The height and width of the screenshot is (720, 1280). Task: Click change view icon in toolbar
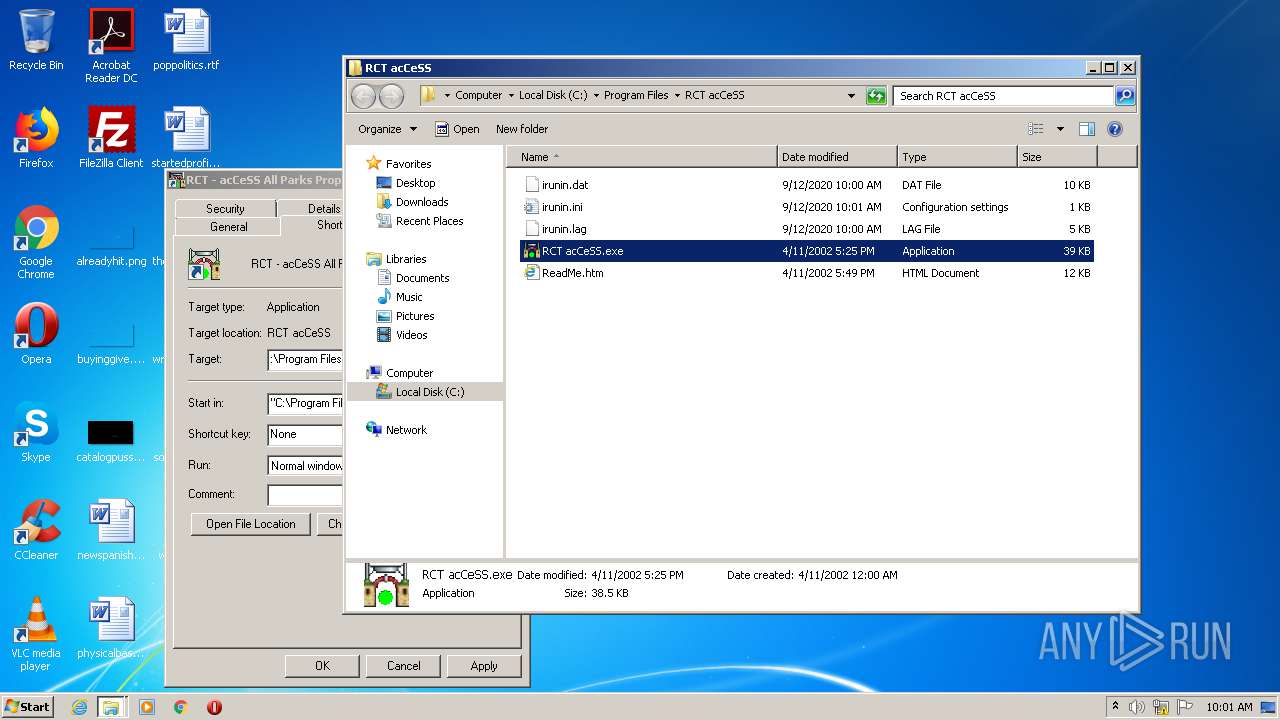(x=1036, y=129)
